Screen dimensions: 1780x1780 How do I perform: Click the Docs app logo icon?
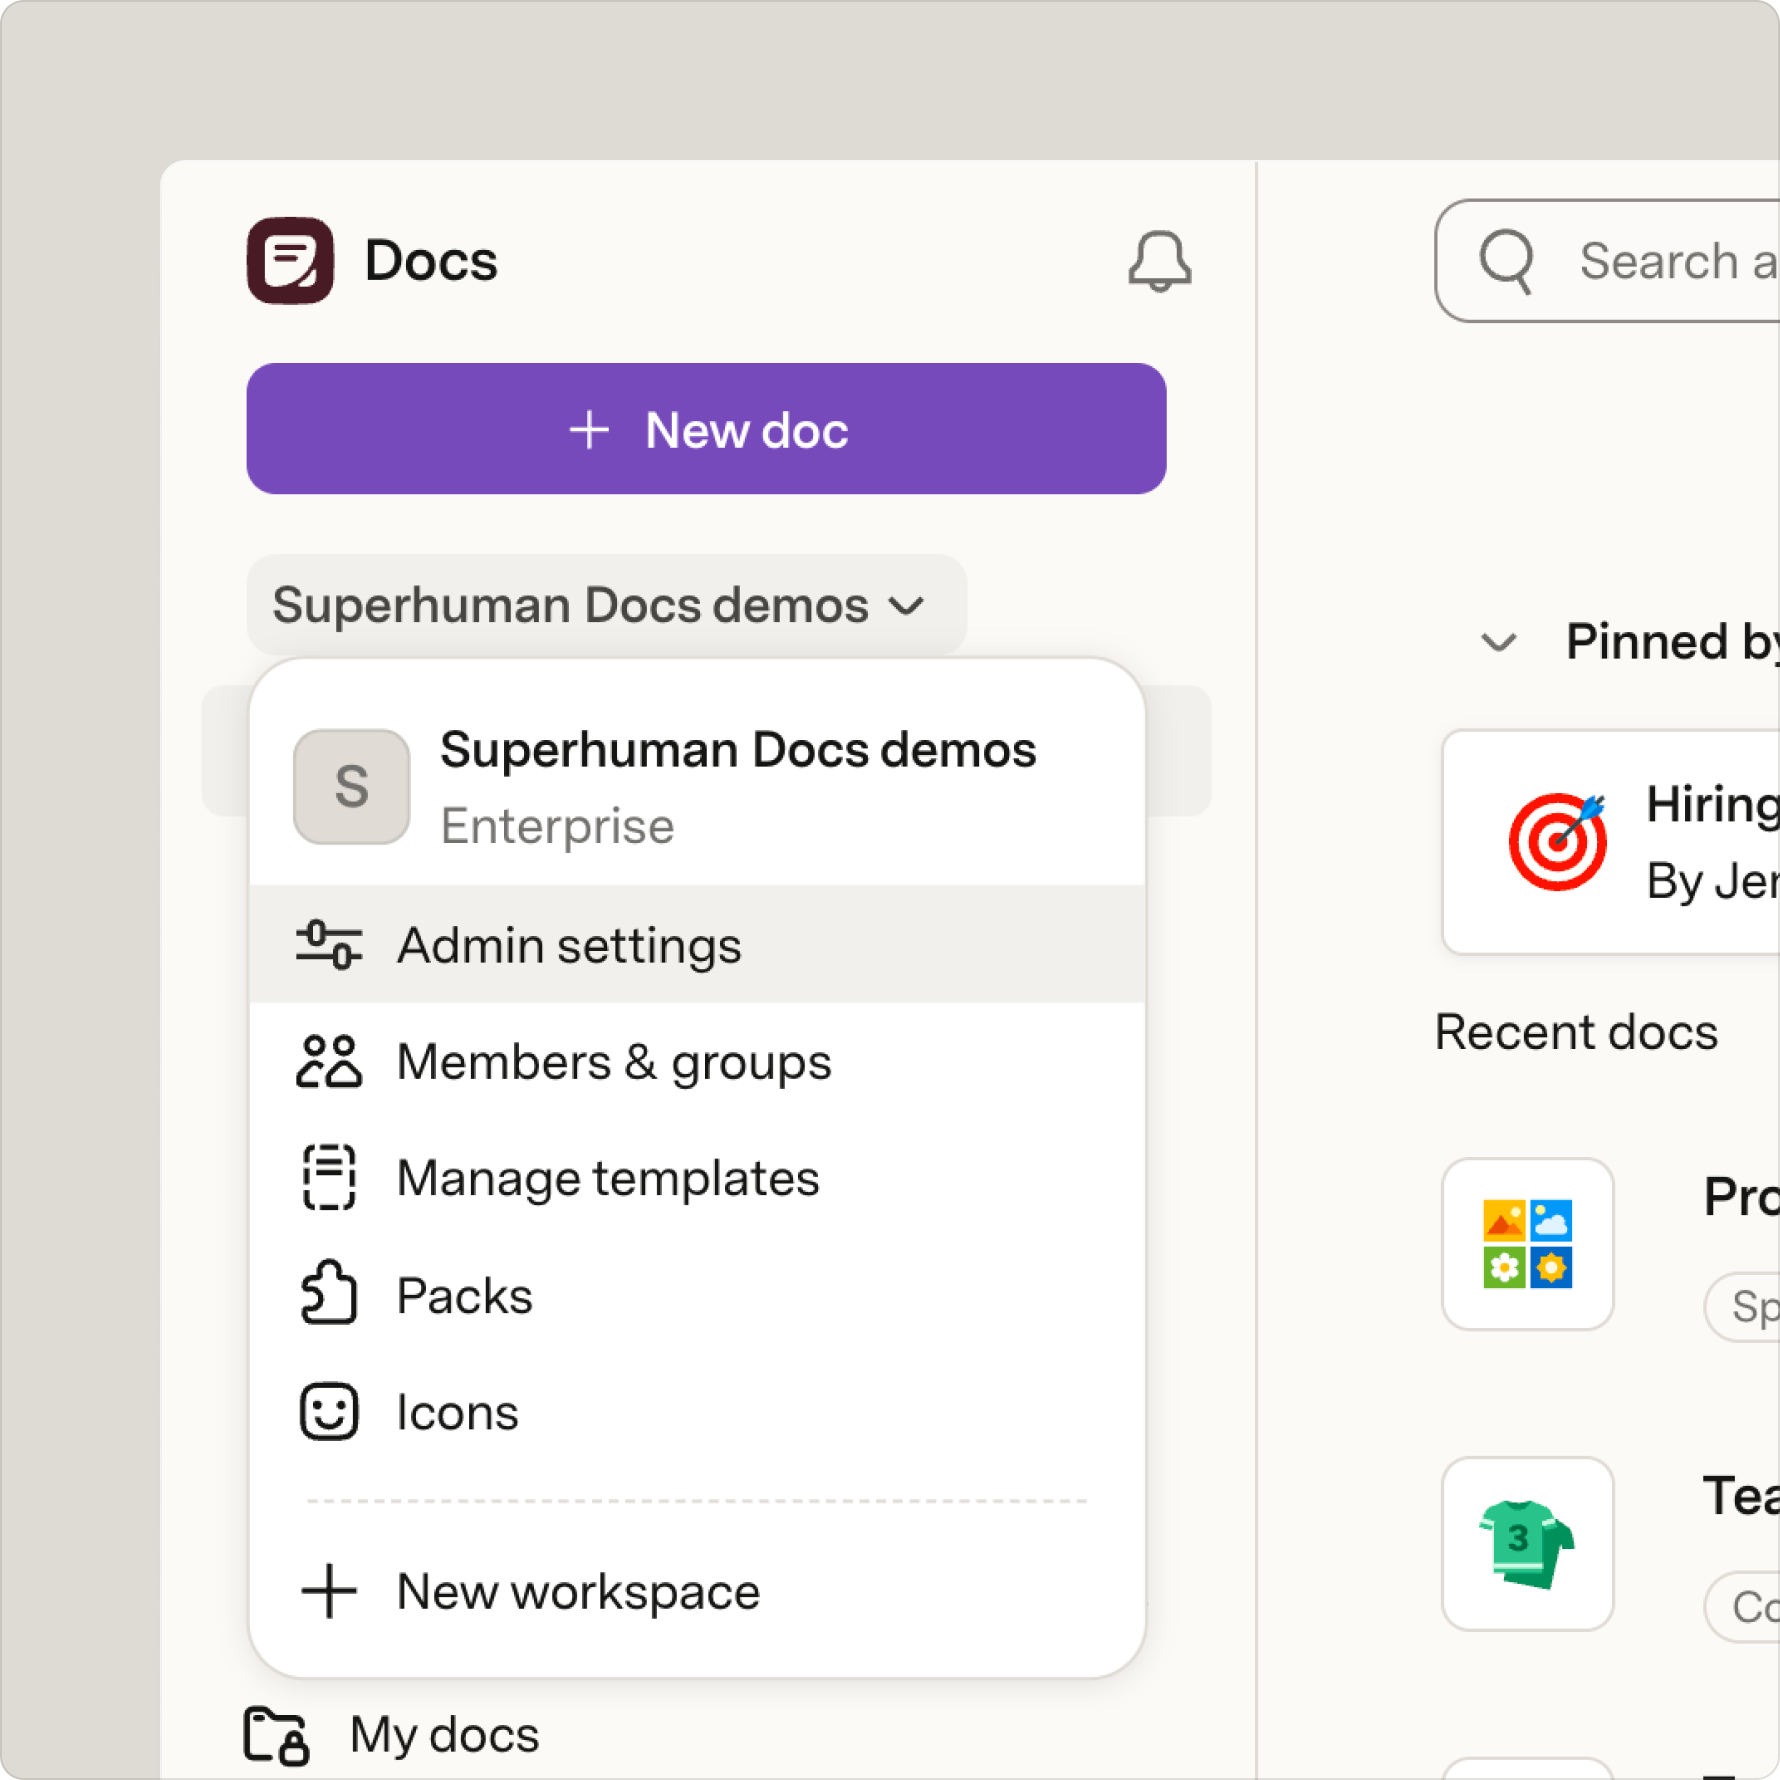click(290, 260)
